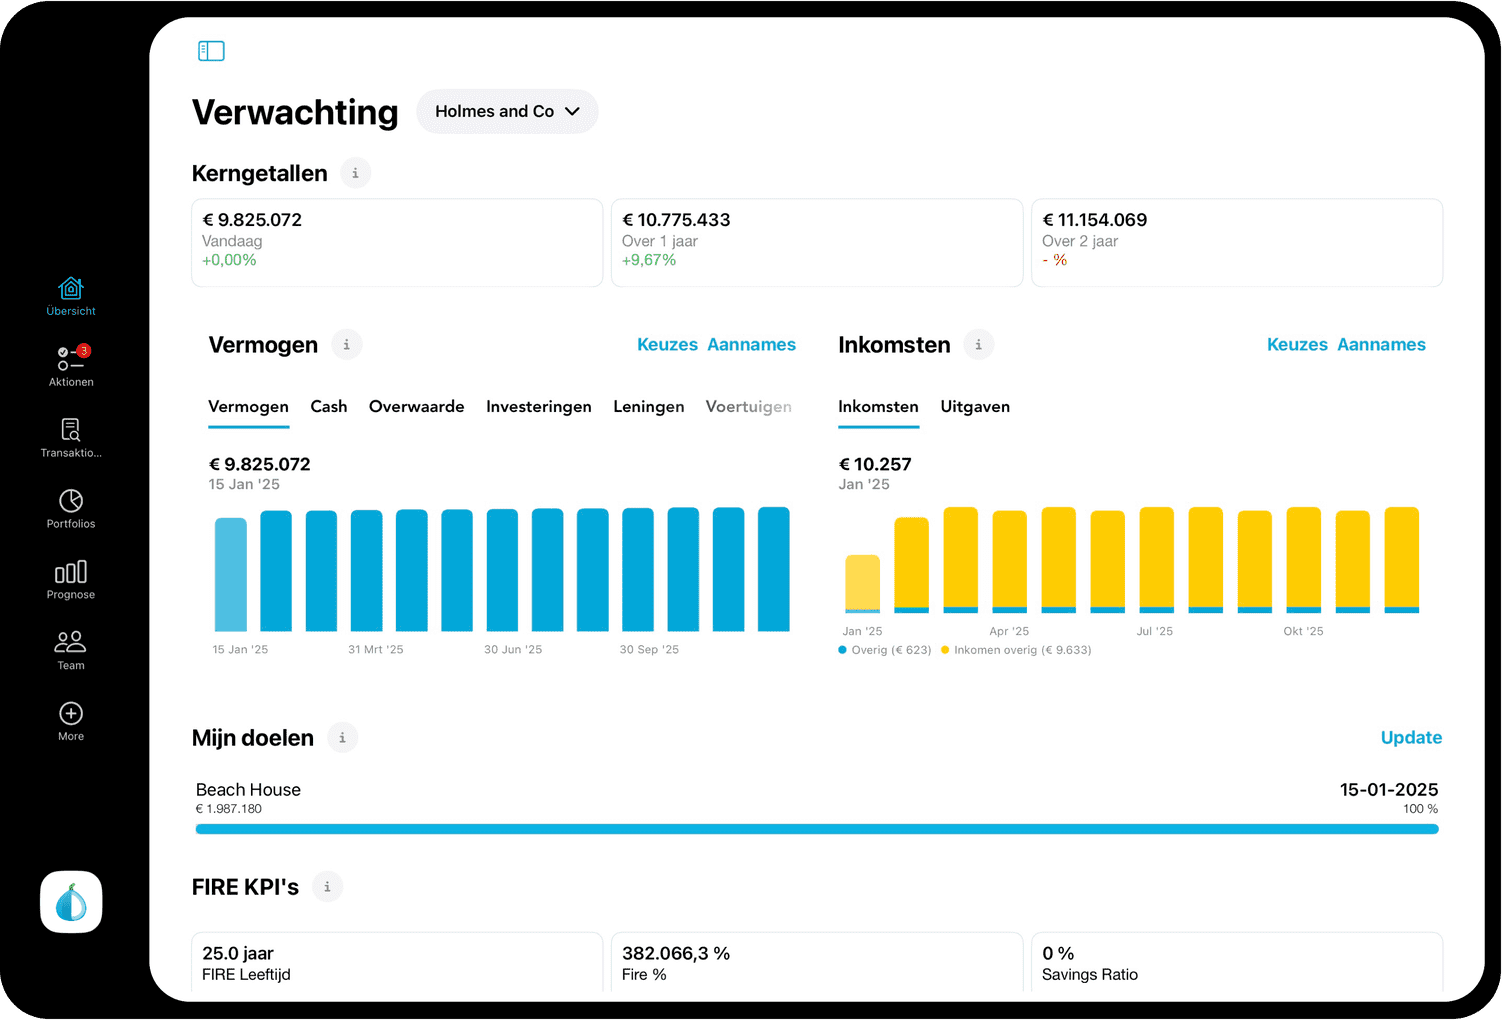1502x1020 pixels.
Task: Open the Team section
Action: tap(71, 650)
